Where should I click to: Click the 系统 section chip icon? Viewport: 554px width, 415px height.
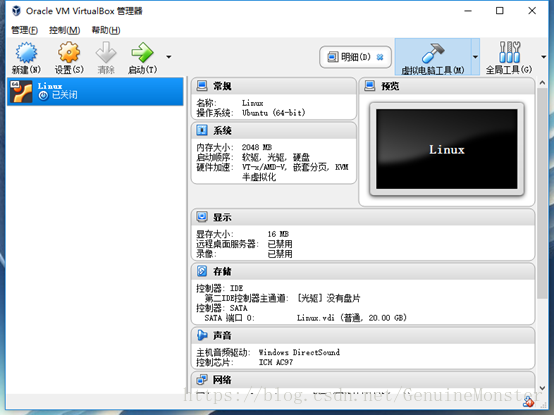click(x=202, y=130)
